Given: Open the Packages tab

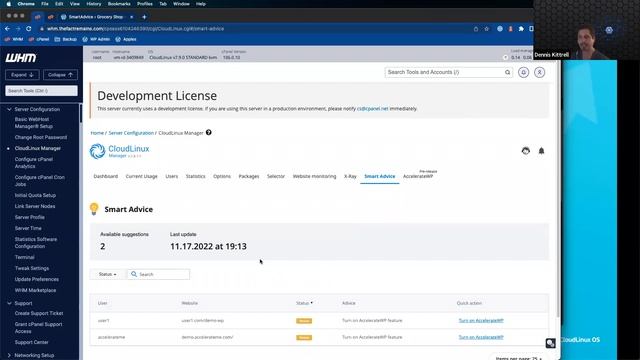Looking at the screenshot, I should (249, 176).
